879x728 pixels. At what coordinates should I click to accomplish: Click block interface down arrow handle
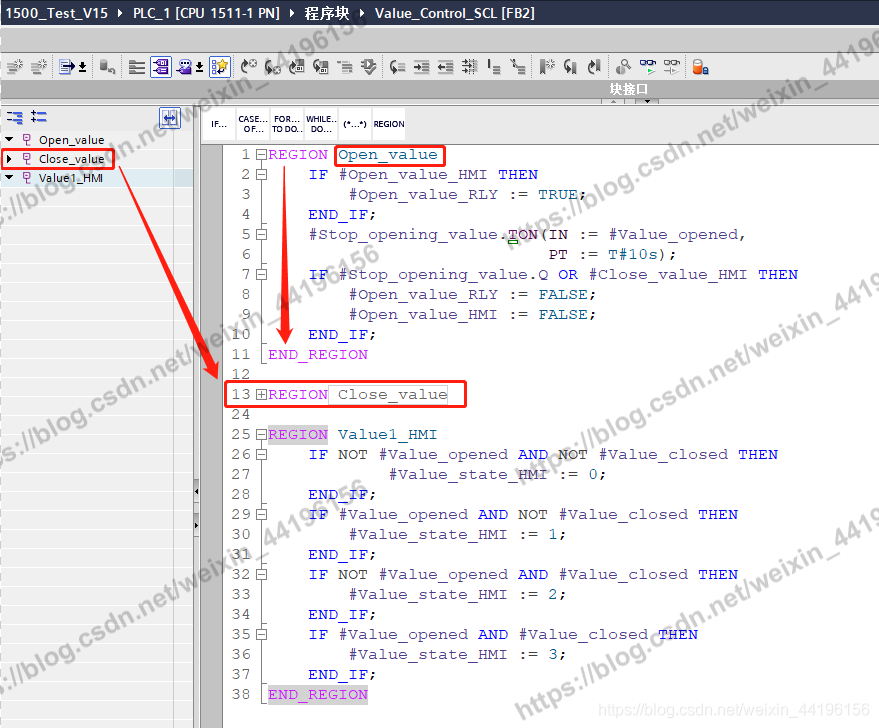point(647,101)
